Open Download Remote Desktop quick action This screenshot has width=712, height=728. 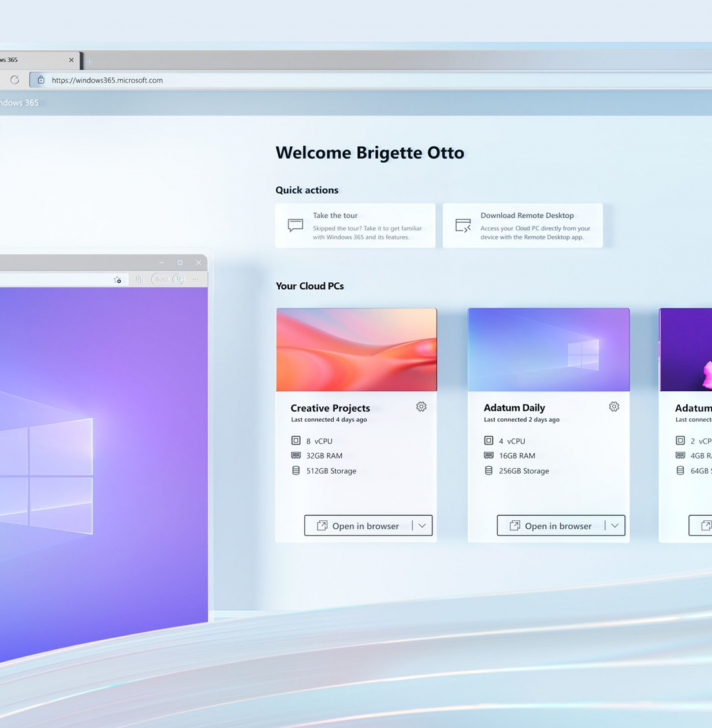click(x=523, y=226)
